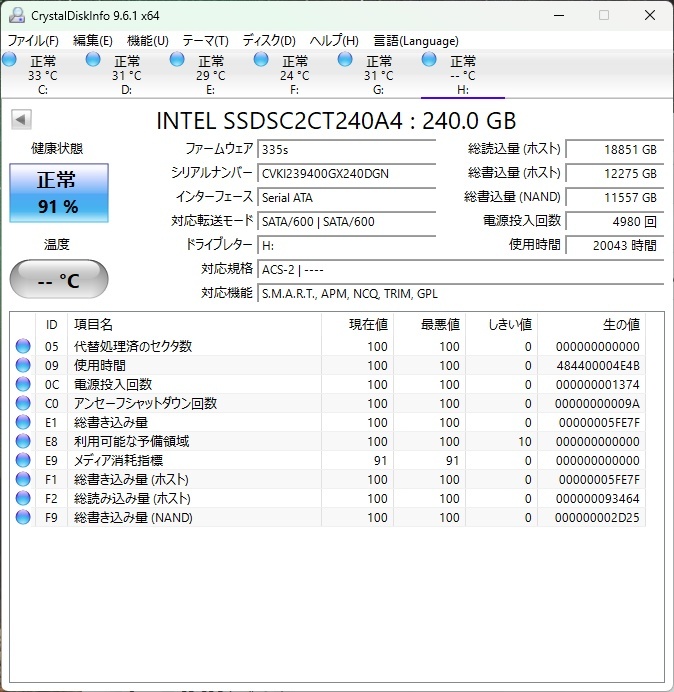The image size is (674, 692).
Task: Click status orb for attribute F2 row
Action: [x=23, y=498]
